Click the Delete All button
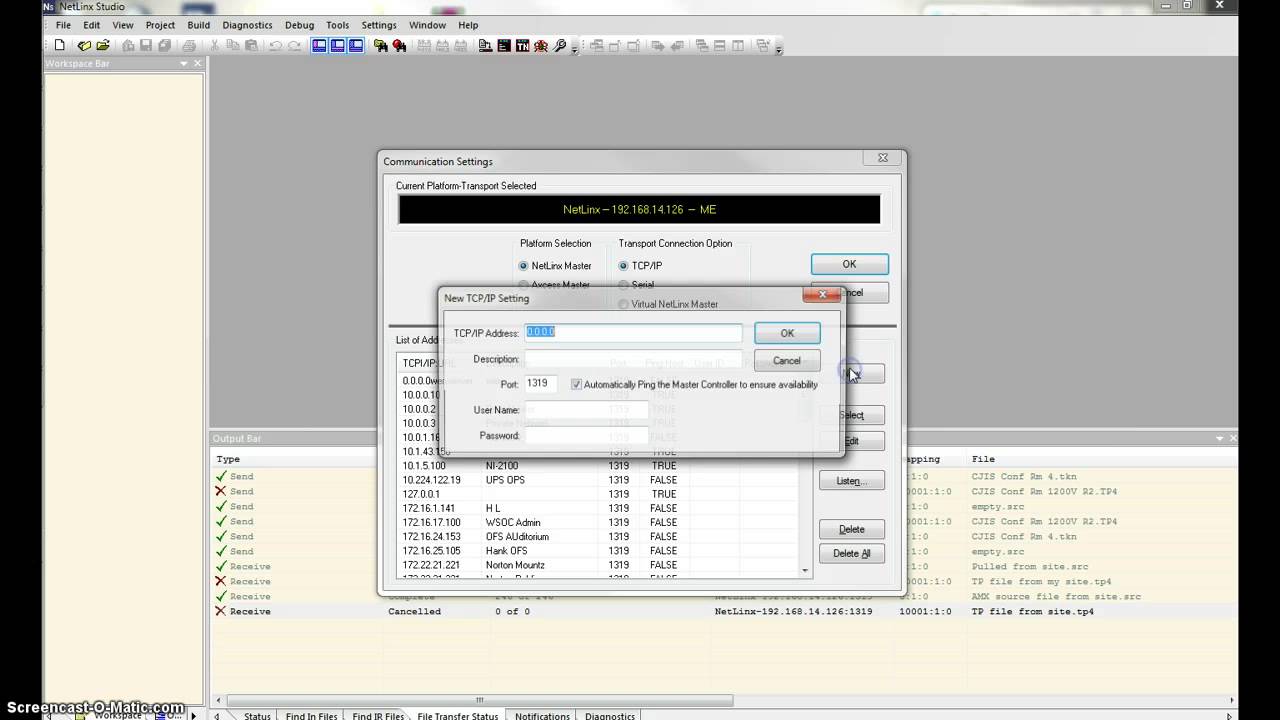The width and height of the screenshot is (1280, 720). [x=852, y=553]
